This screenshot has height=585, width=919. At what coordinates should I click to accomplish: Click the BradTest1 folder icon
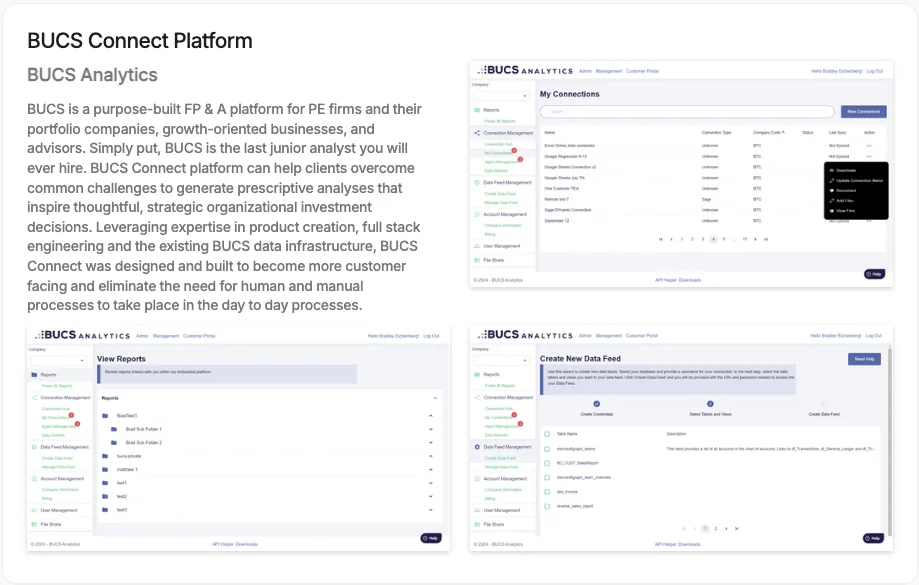coord(105,416)
